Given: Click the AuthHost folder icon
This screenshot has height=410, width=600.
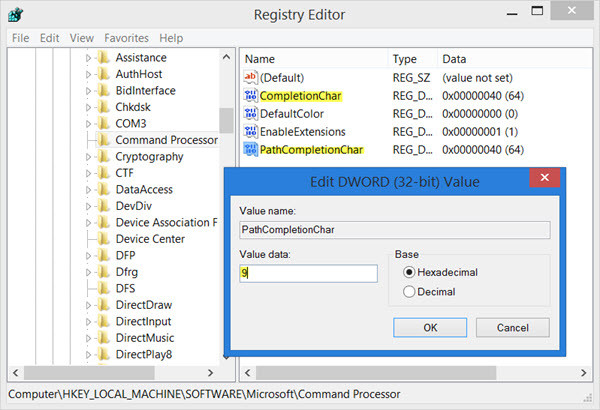Looking at the screenshot, I should coord(103,74).
